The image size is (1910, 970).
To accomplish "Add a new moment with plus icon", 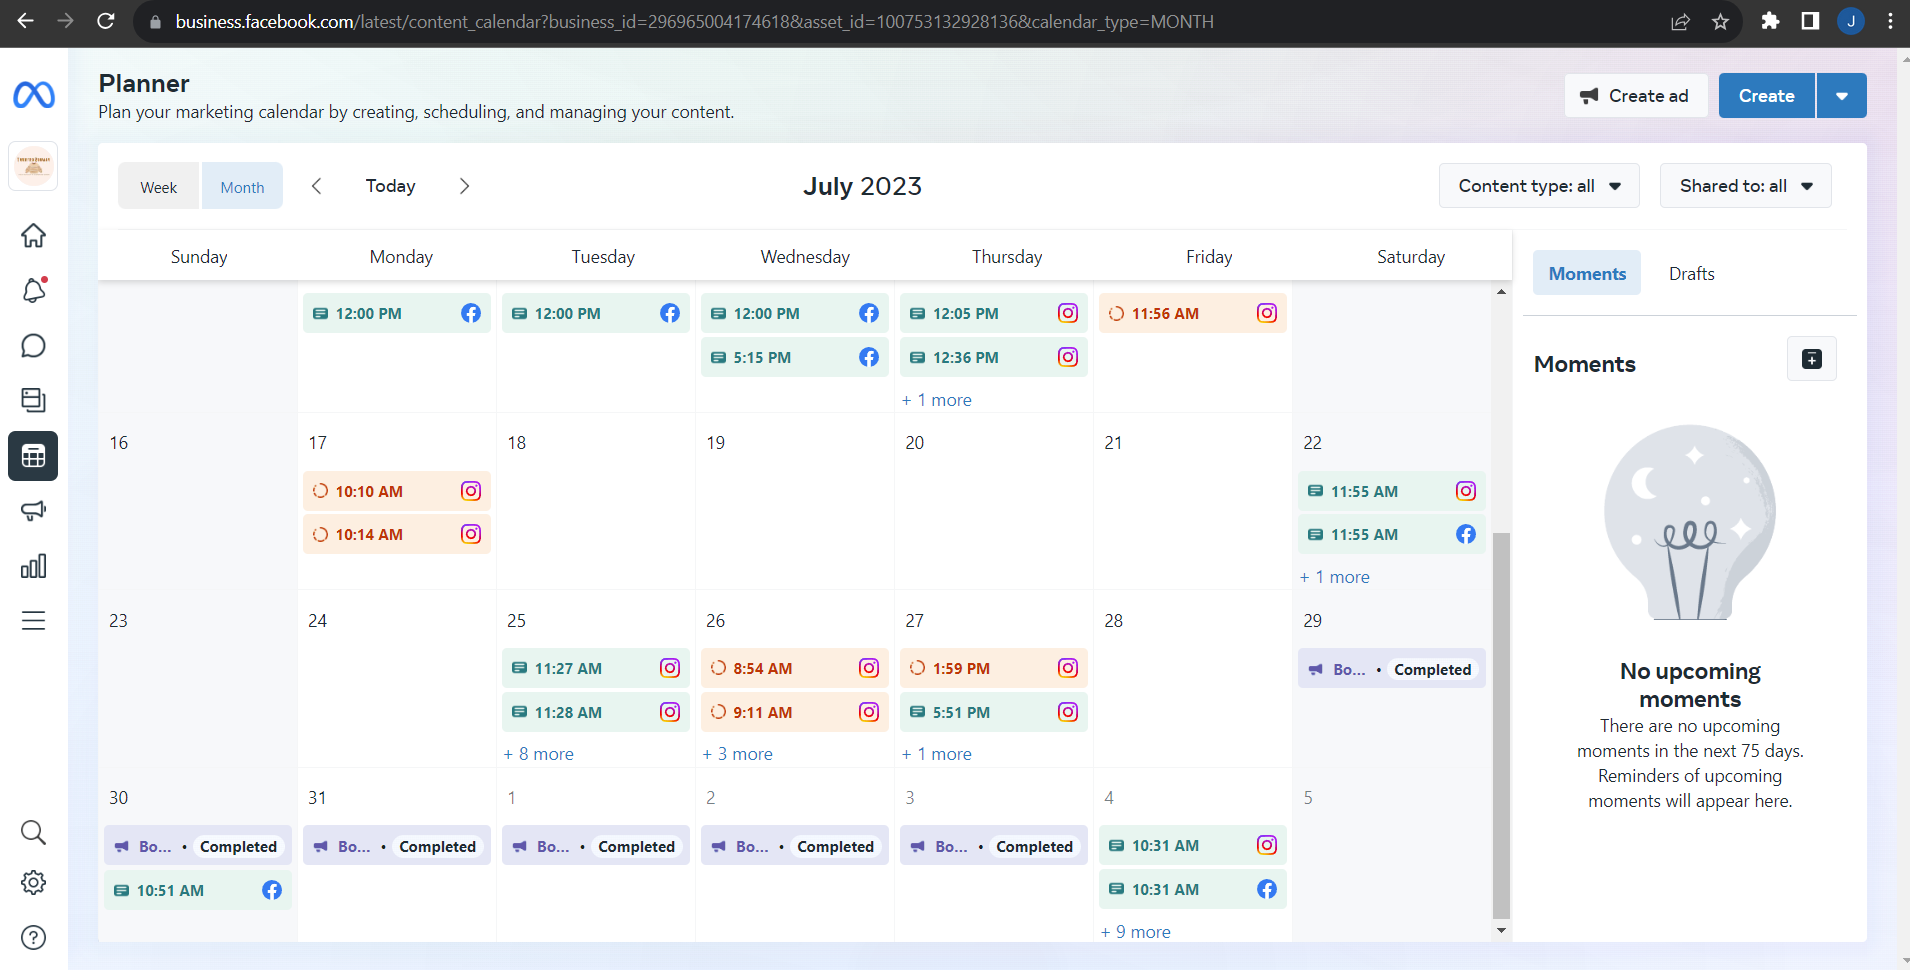I will pyautogui.click(x=1812, y=359).
